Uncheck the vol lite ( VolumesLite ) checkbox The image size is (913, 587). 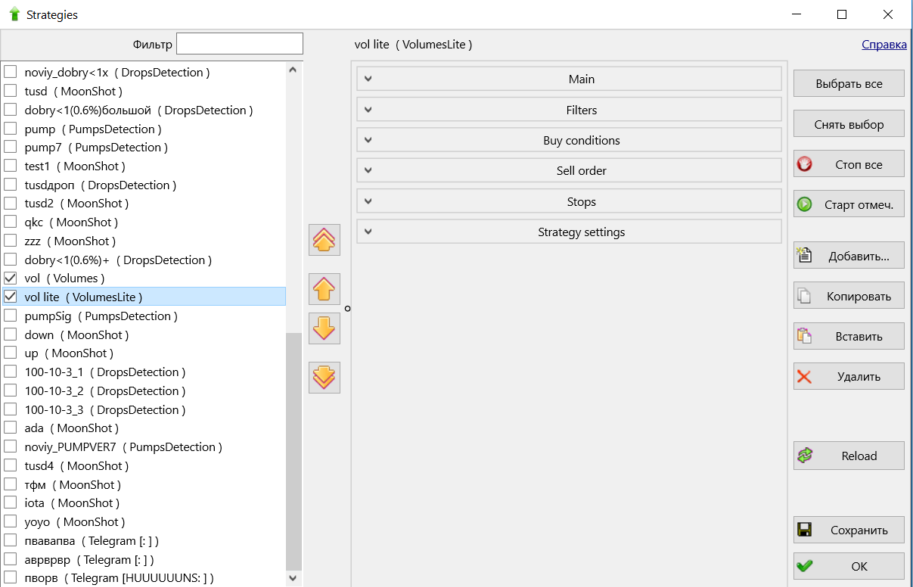click(x=11, y=297)
